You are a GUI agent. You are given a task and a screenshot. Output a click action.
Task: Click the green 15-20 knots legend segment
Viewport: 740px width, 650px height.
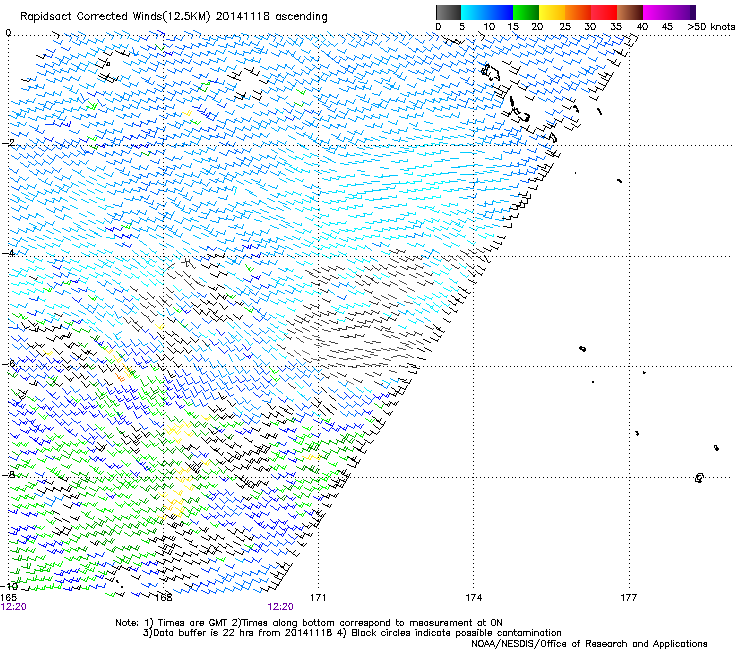pyautogui.click(x=526, y=12)
